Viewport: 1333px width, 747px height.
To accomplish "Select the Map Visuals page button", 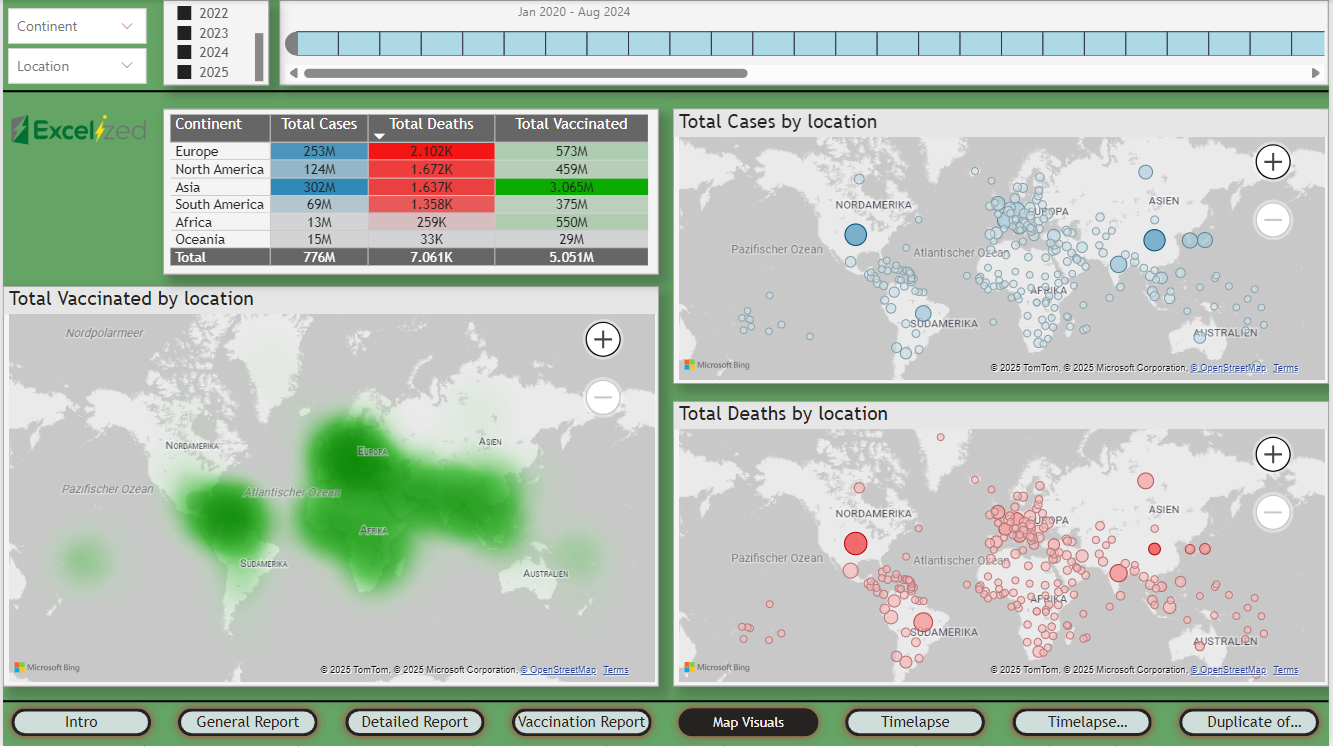I will pyautogui.click(x=748, y=722).
